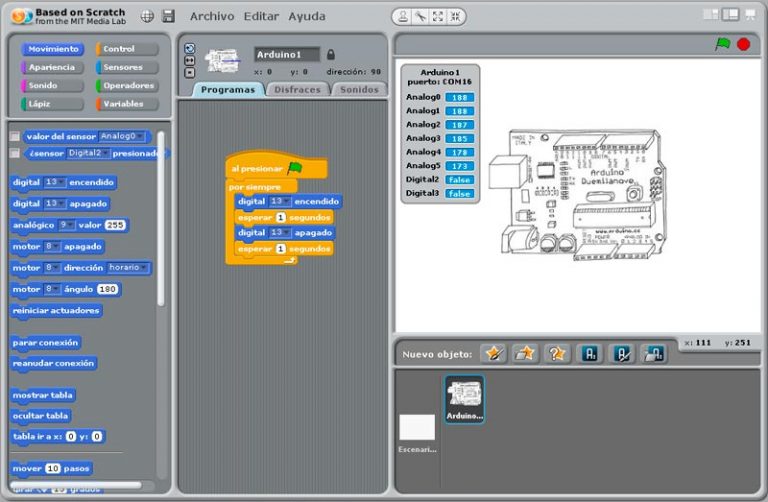Viewport: 768px width, 502px height.
Task: Switch to the Disfraces tab
Action: tap(298, 89)
